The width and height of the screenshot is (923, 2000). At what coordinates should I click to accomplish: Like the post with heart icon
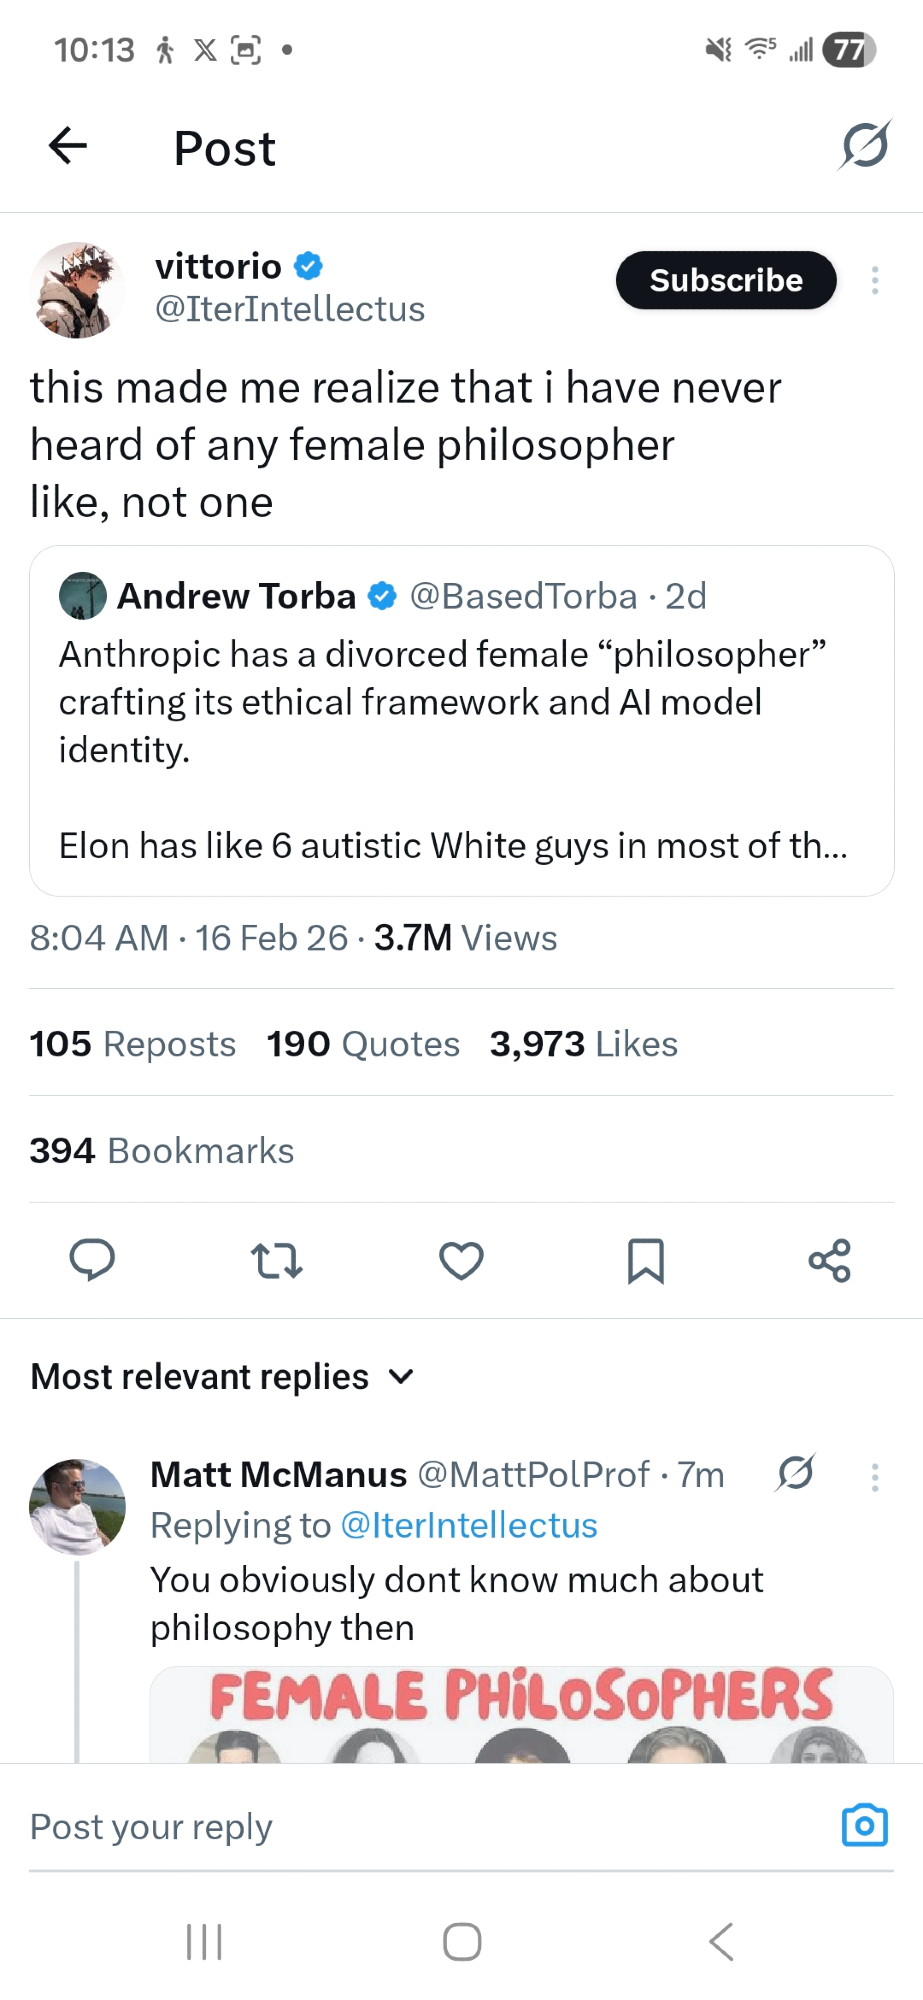click(461, 1260)
